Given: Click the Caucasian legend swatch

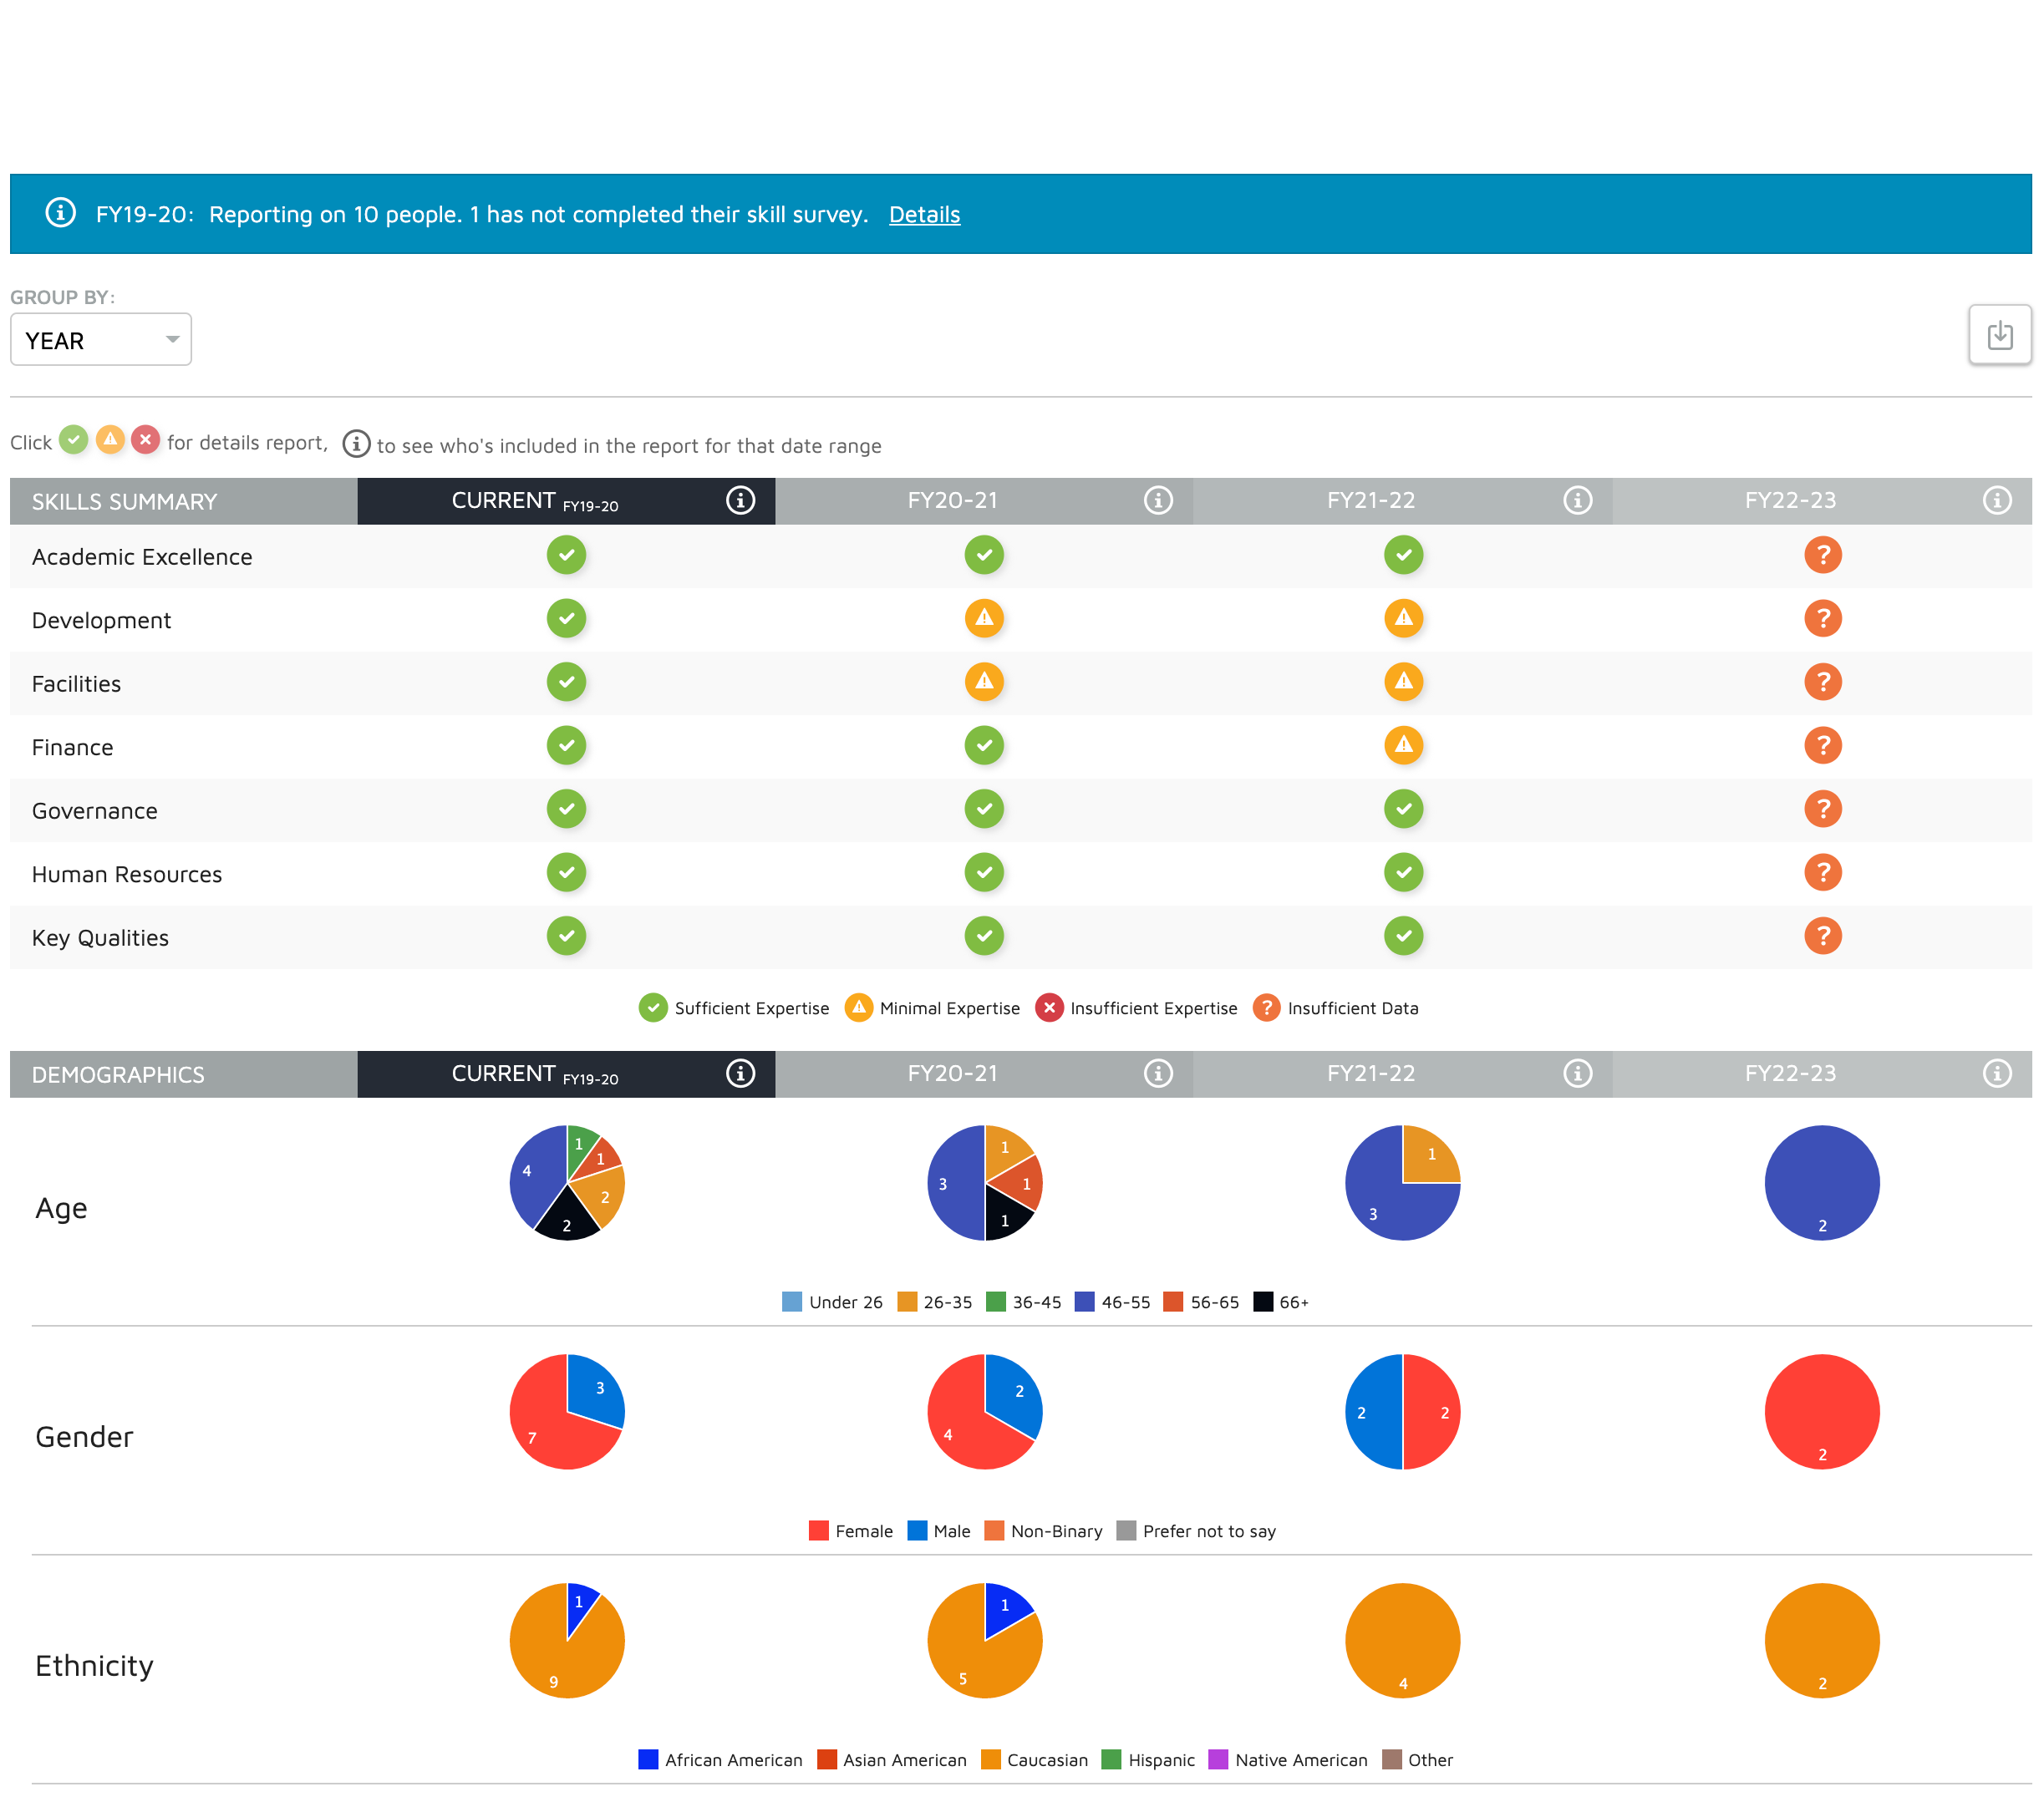Looking at the screenshot, I should pyautogui.click(x=991, y=1760).
